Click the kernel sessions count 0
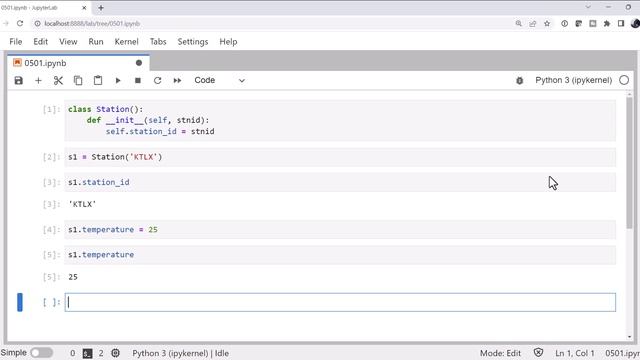The image size is (640, 360). pyautogui.click(x=73, y=353)
